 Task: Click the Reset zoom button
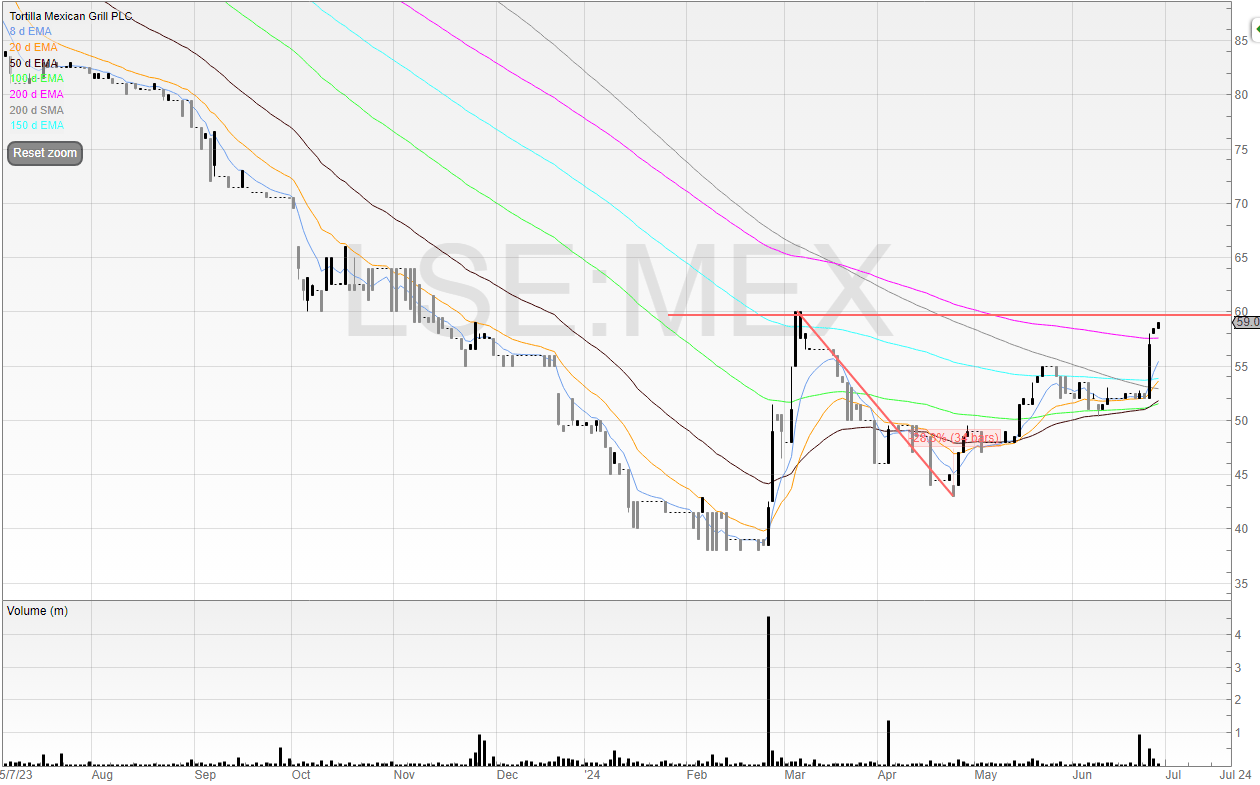[44, 154]
